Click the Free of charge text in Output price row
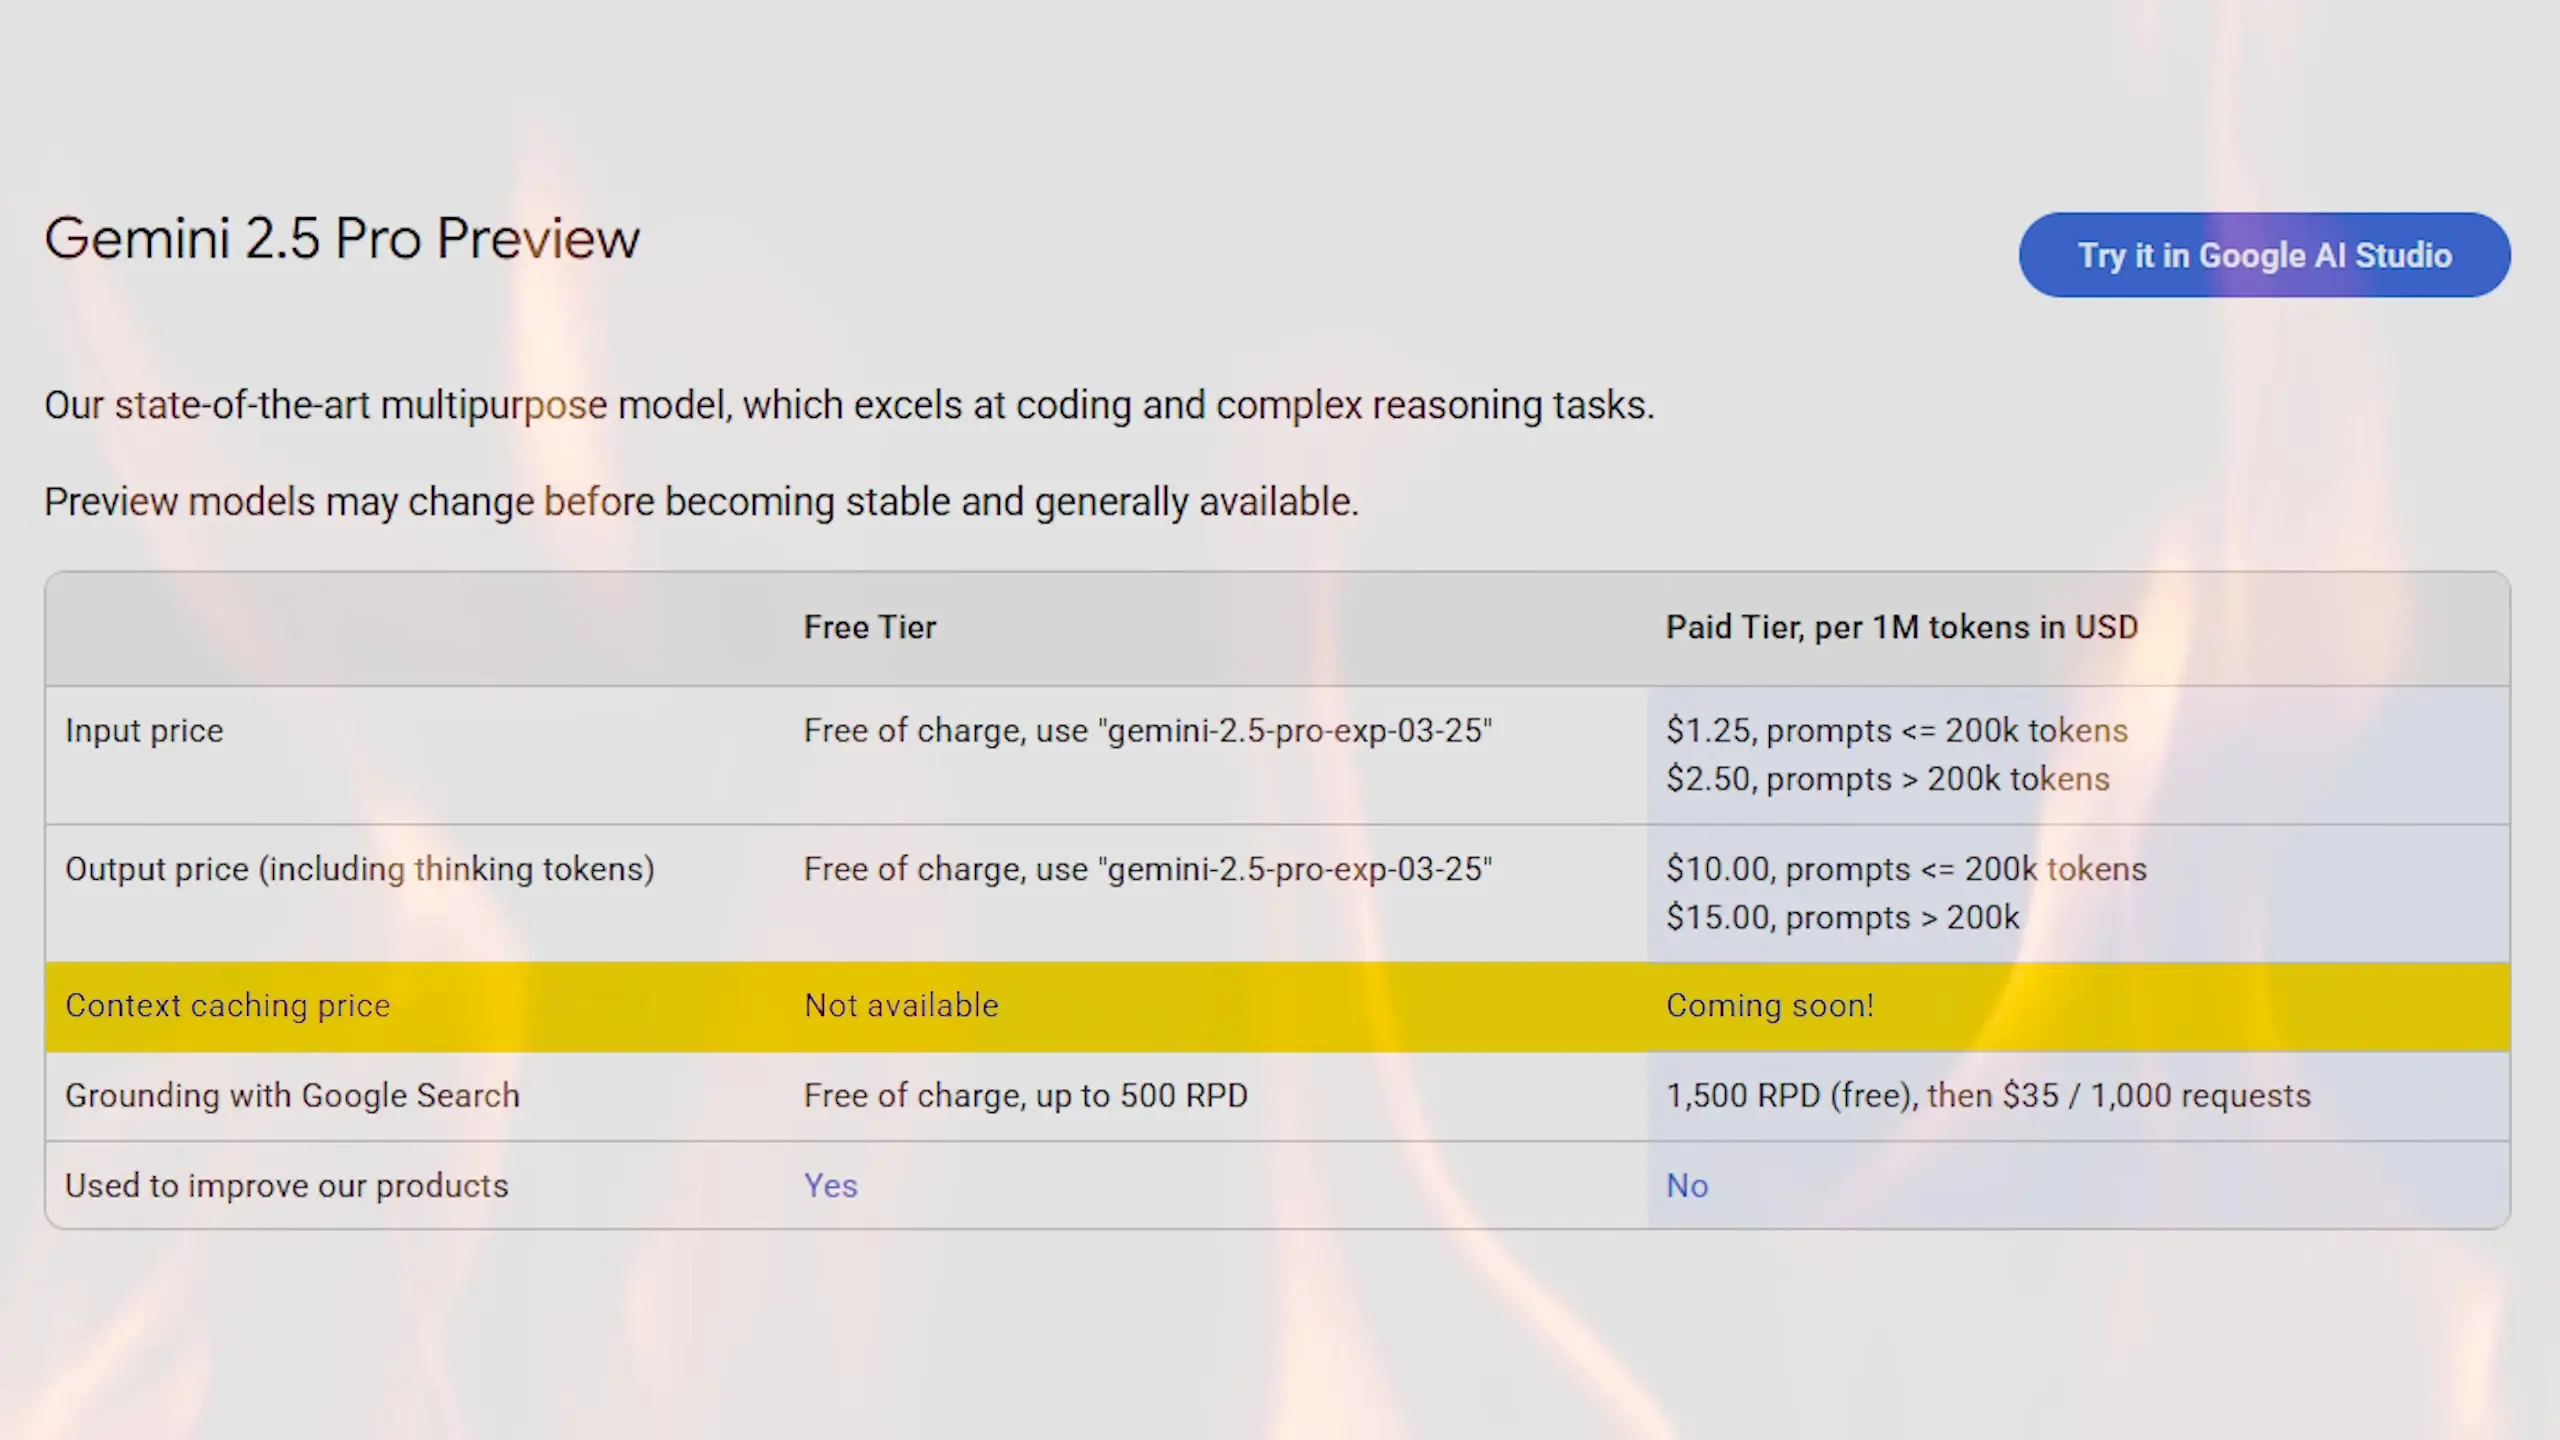This screenshot has width=2560, height=1440. (x=1148, y=869)
